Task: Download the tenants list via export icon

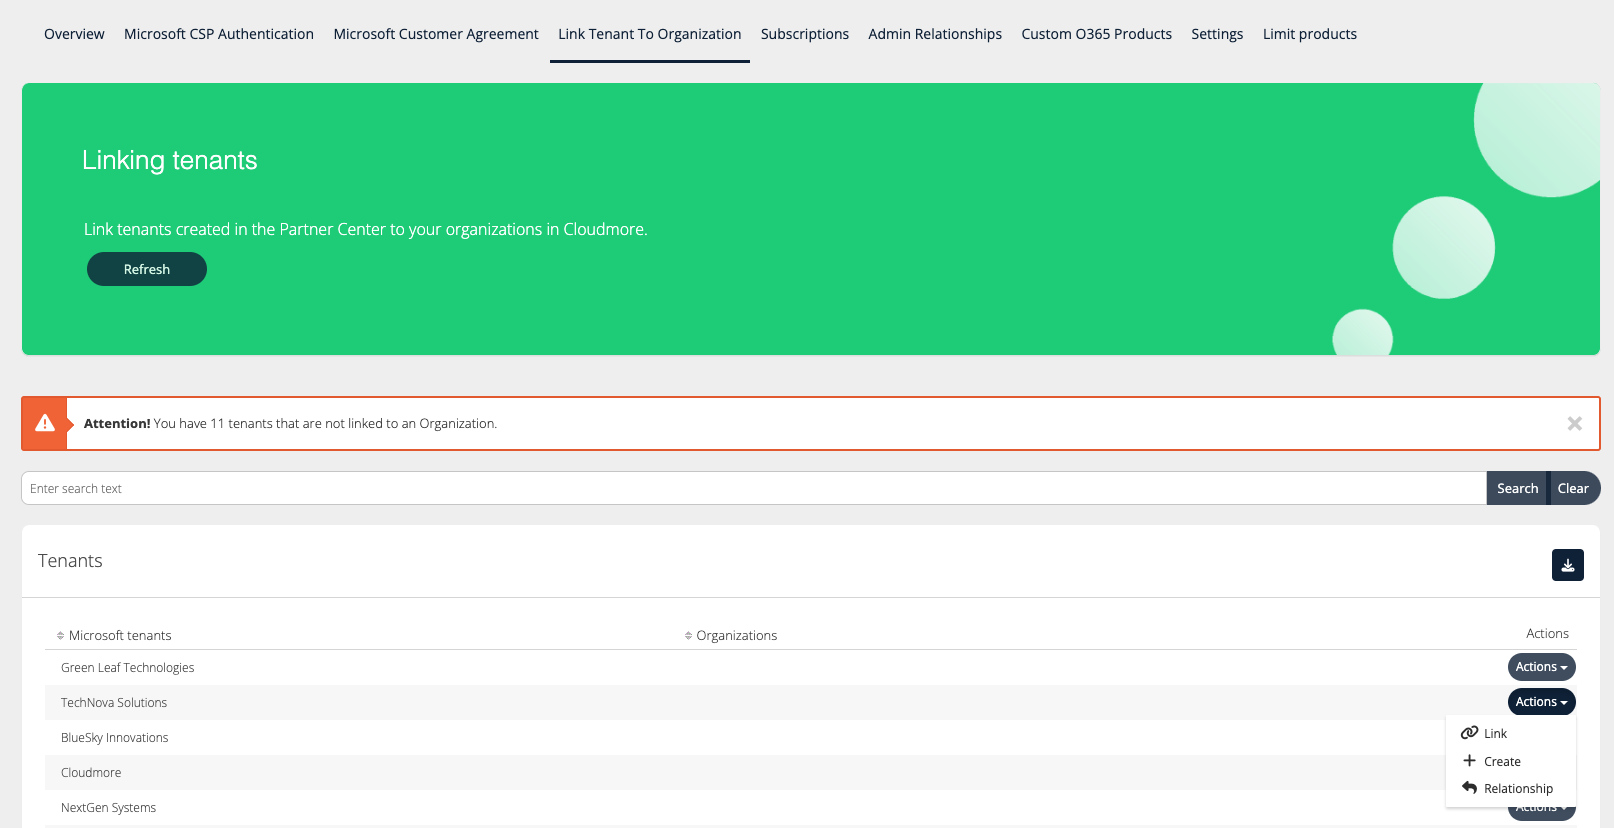Action: 1567,565
